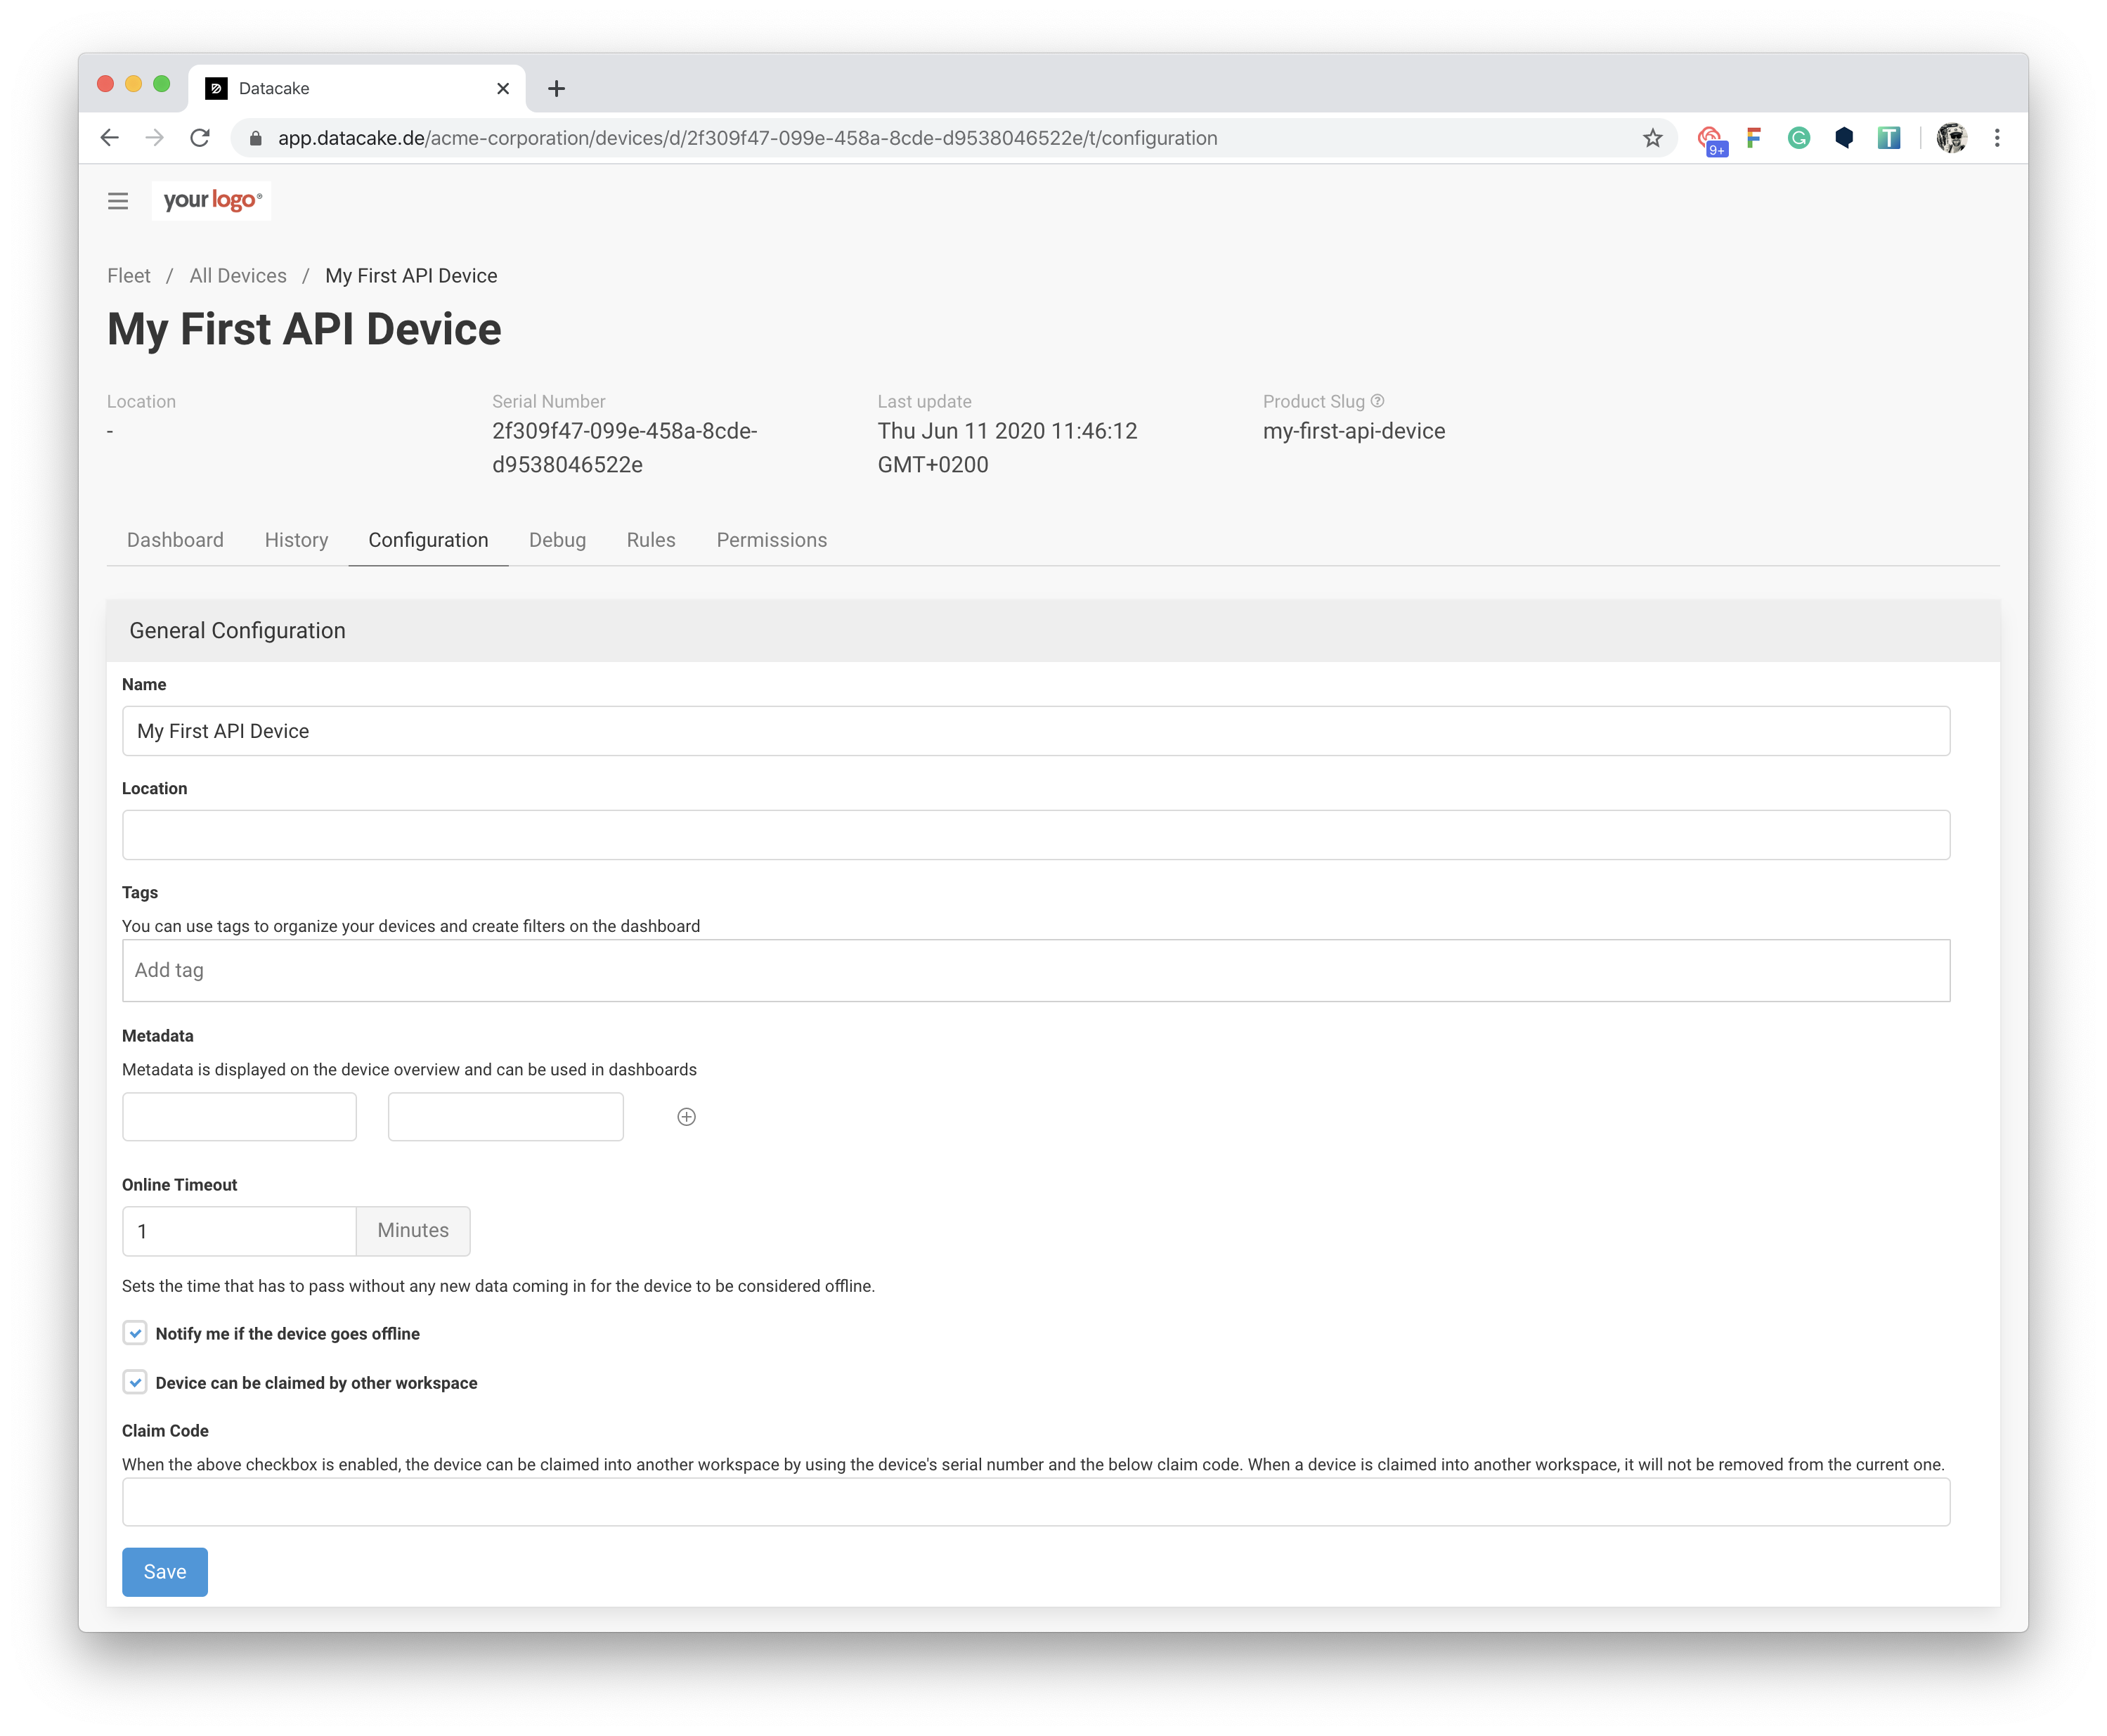The image size is (2107, 1736).
Task: Switch to the History tab
Action: [x=296, y=540]
